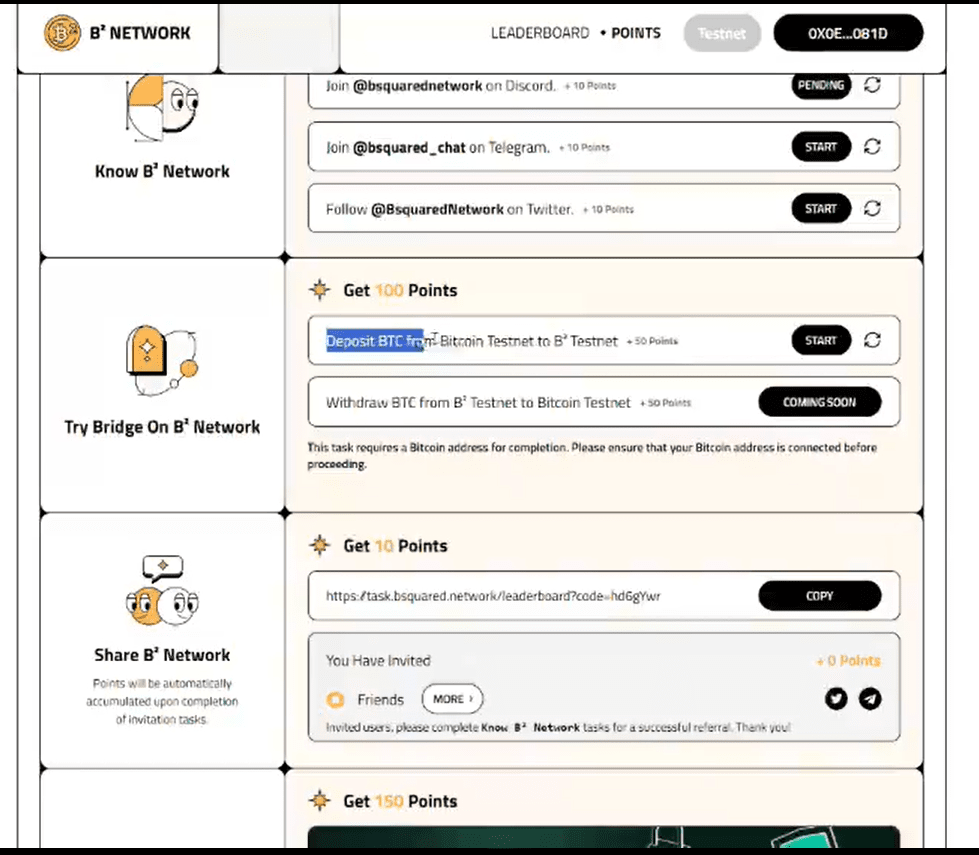Screen dimensions: 979x855
Task: Click the @bsquared_chat Telegram handle
Action: (x=409, y=147)
